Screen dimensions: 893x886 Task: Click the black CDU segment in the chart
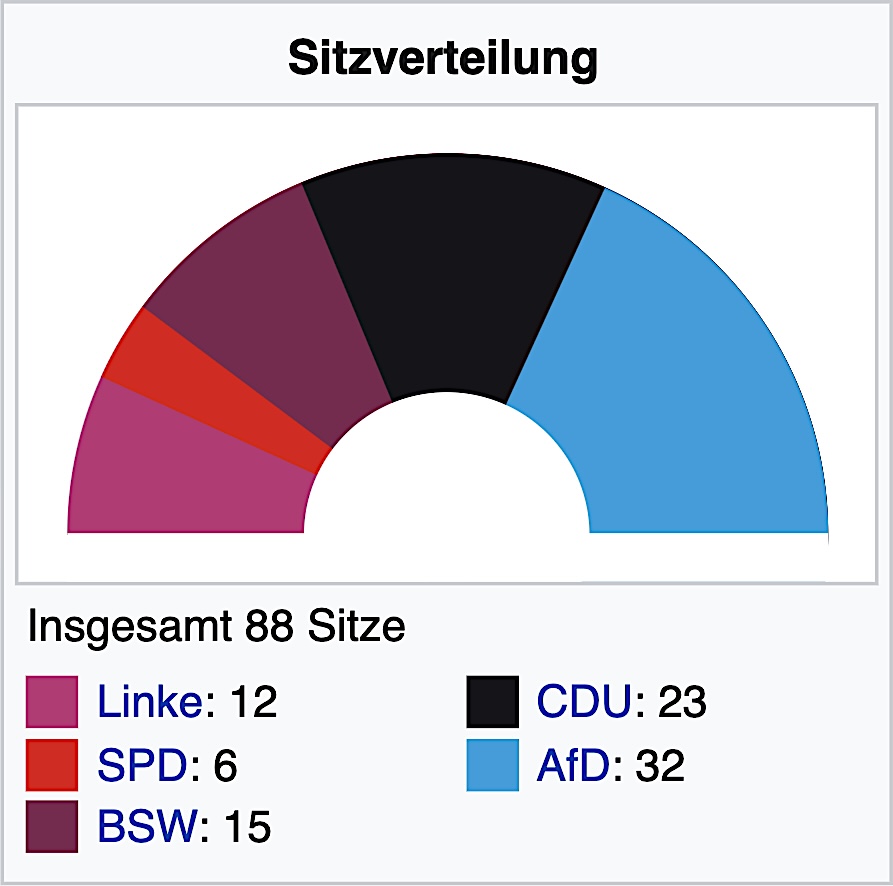pos(452,280)
